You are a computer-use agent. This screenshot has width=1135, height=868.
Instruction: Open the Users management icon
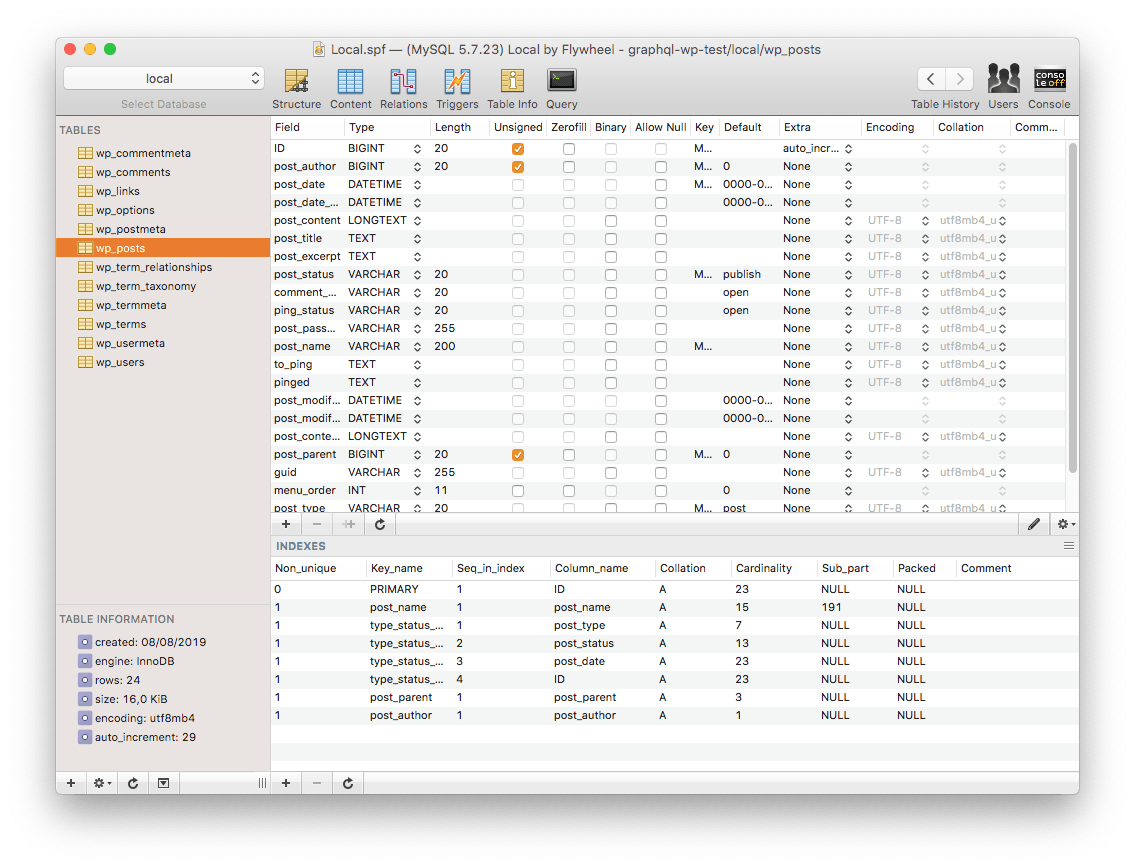(x=1003, y=86)
